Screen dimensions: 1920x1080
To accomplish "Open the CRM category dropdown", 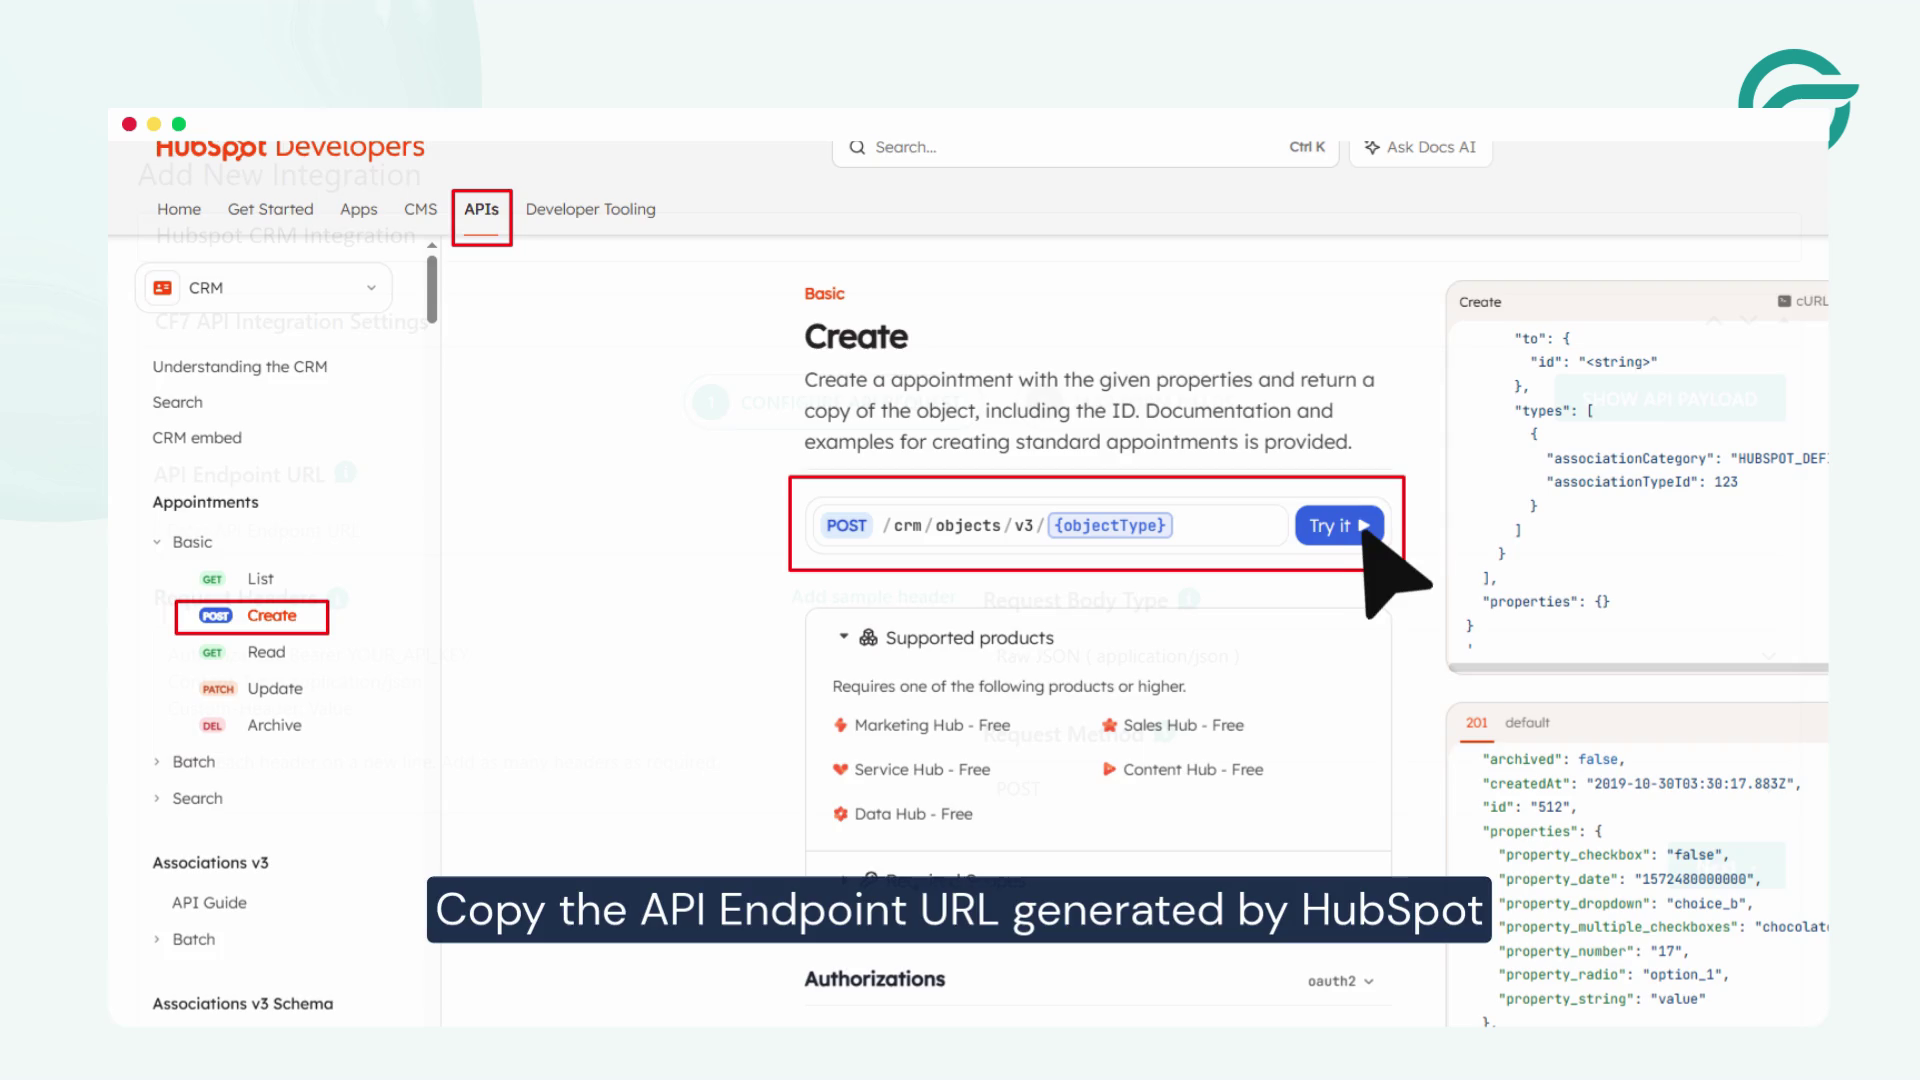I will click(x=373, y=287).
